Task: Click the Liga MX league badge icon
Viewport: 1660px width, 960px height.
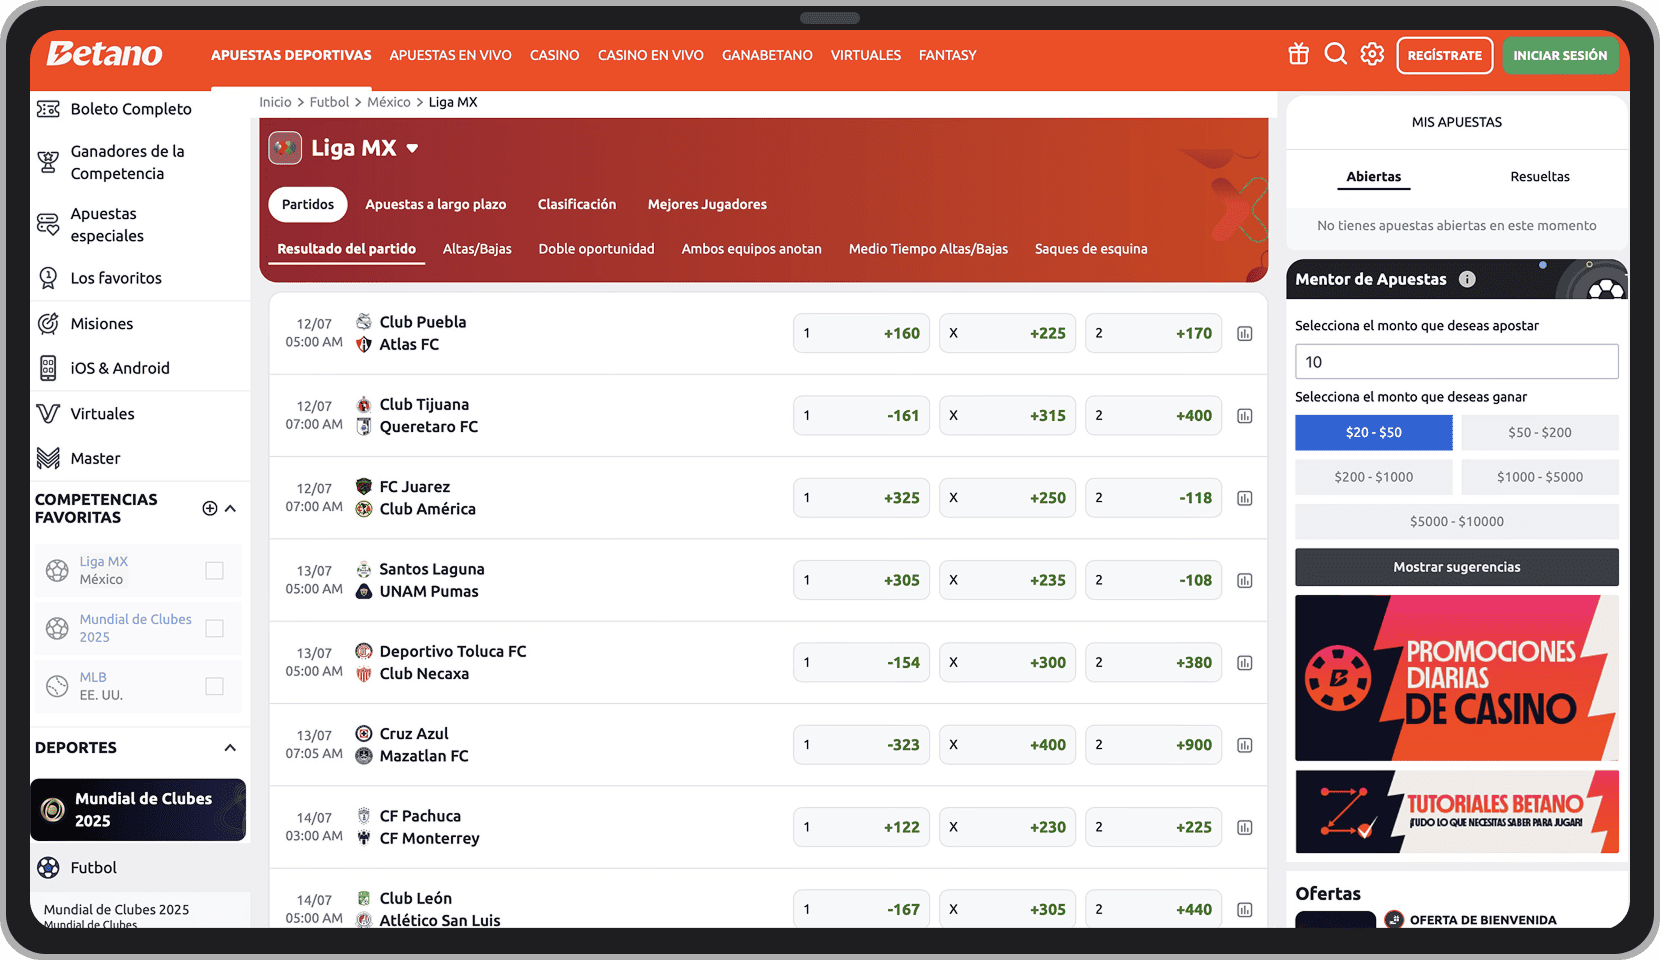Action: coord(285,148)
